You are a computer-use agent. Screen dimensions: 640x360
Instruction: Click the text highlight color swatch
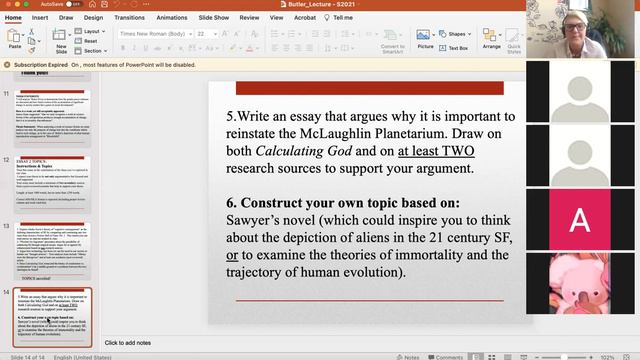pos(232,48)
